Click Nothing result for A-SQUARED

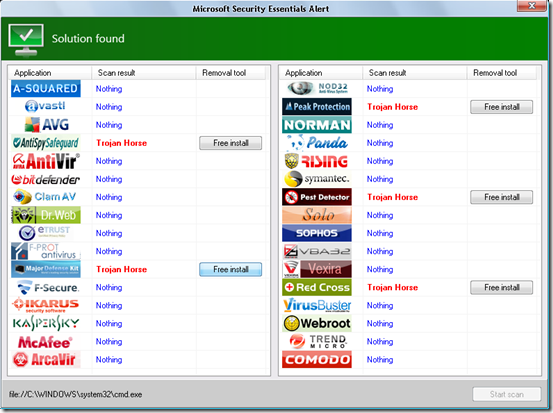coord(109,89)
